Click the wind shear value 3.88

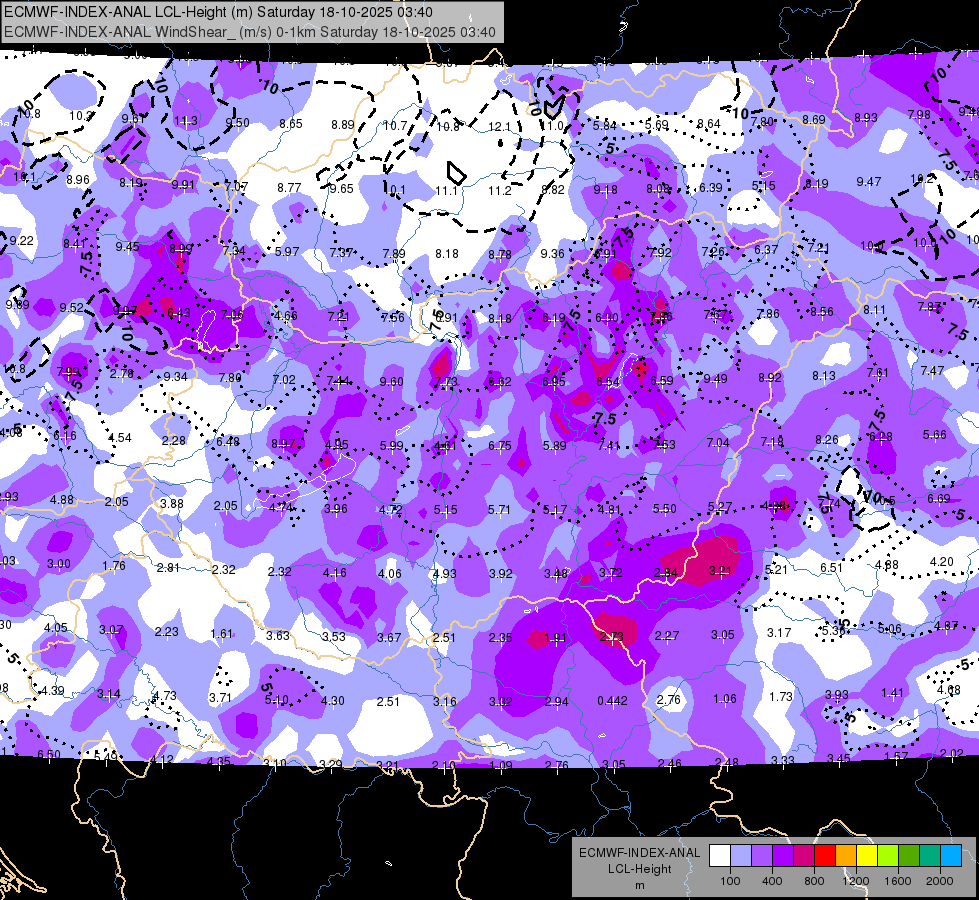coord(172,503)
